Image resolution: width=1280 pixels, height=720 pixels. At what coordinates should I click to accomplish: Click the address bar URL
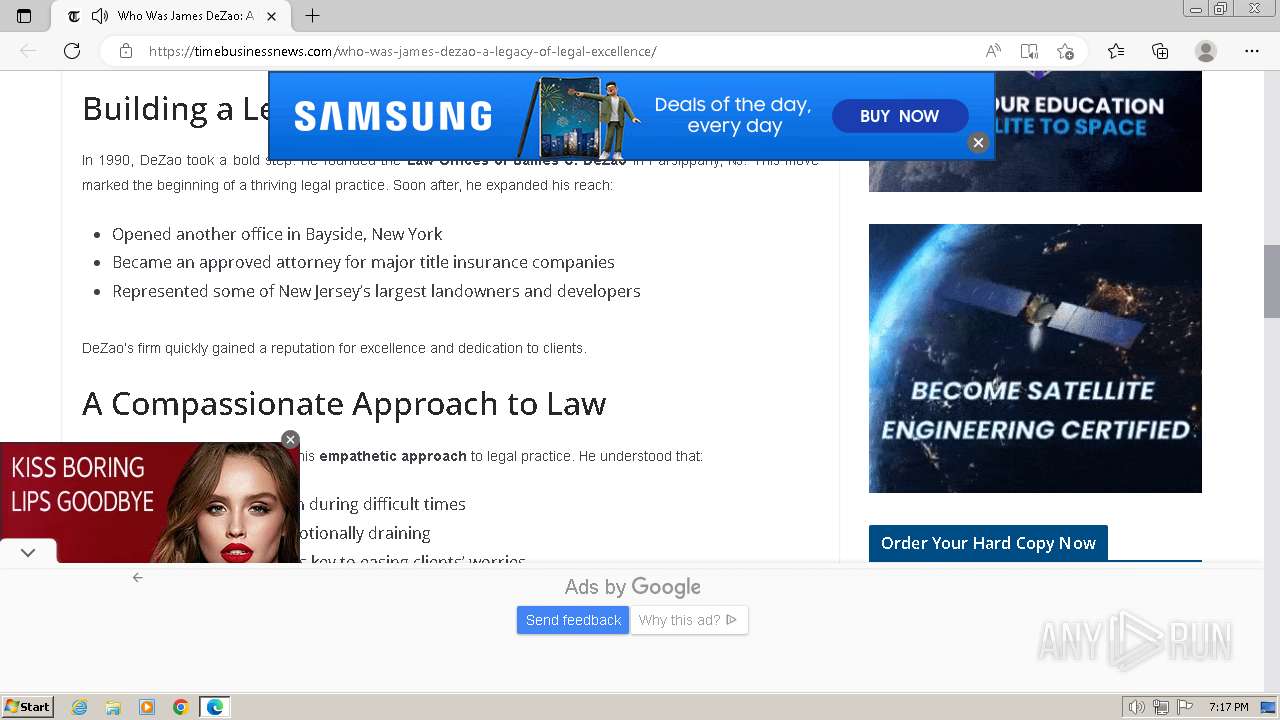click(x=402, y=51)
